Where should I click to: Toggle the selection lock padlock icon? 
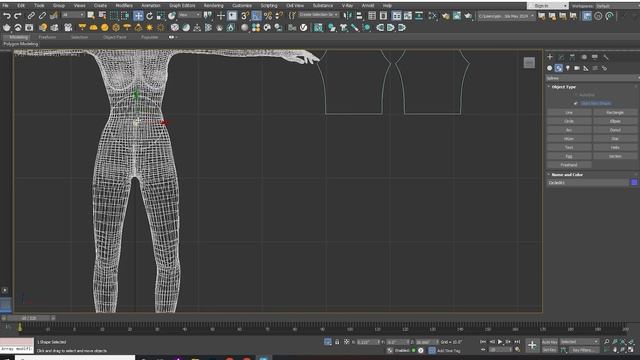(x=337, y=342)
